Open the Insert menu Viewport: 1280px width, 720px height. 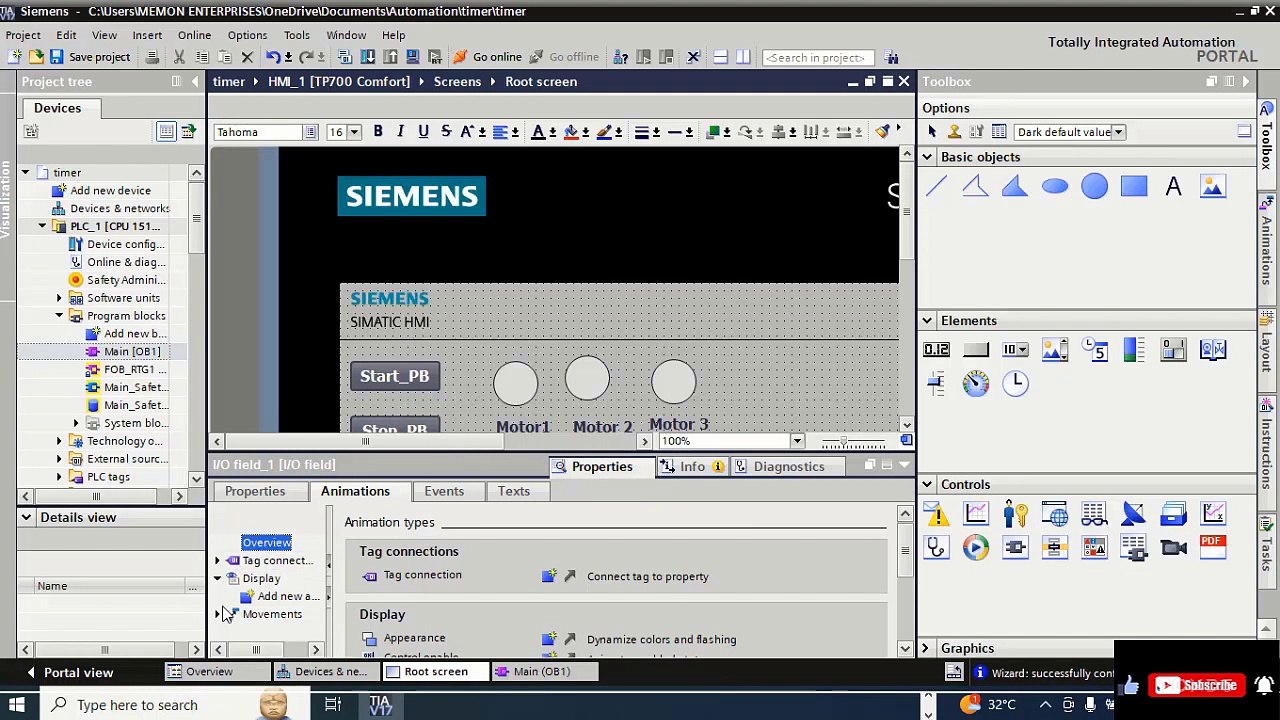point(147,35)
